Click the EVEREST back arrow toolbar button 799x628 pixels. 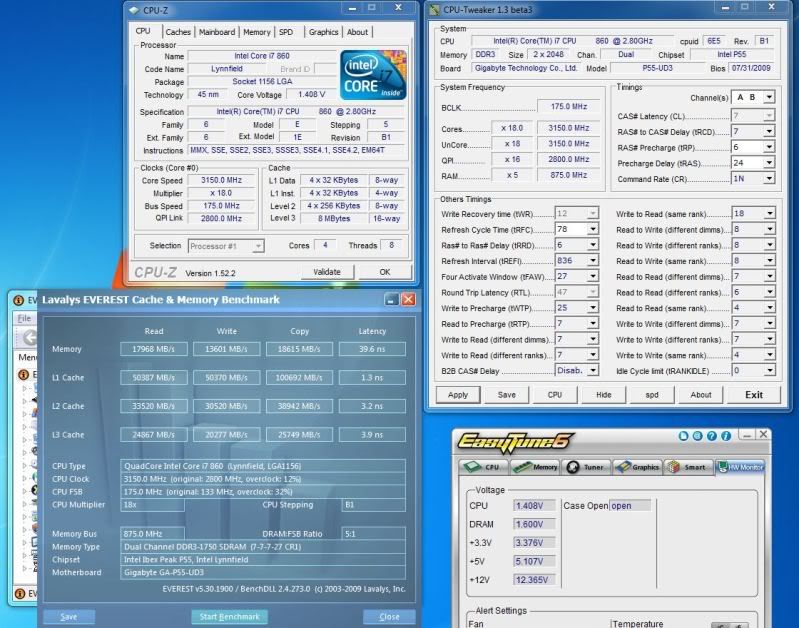30,337
